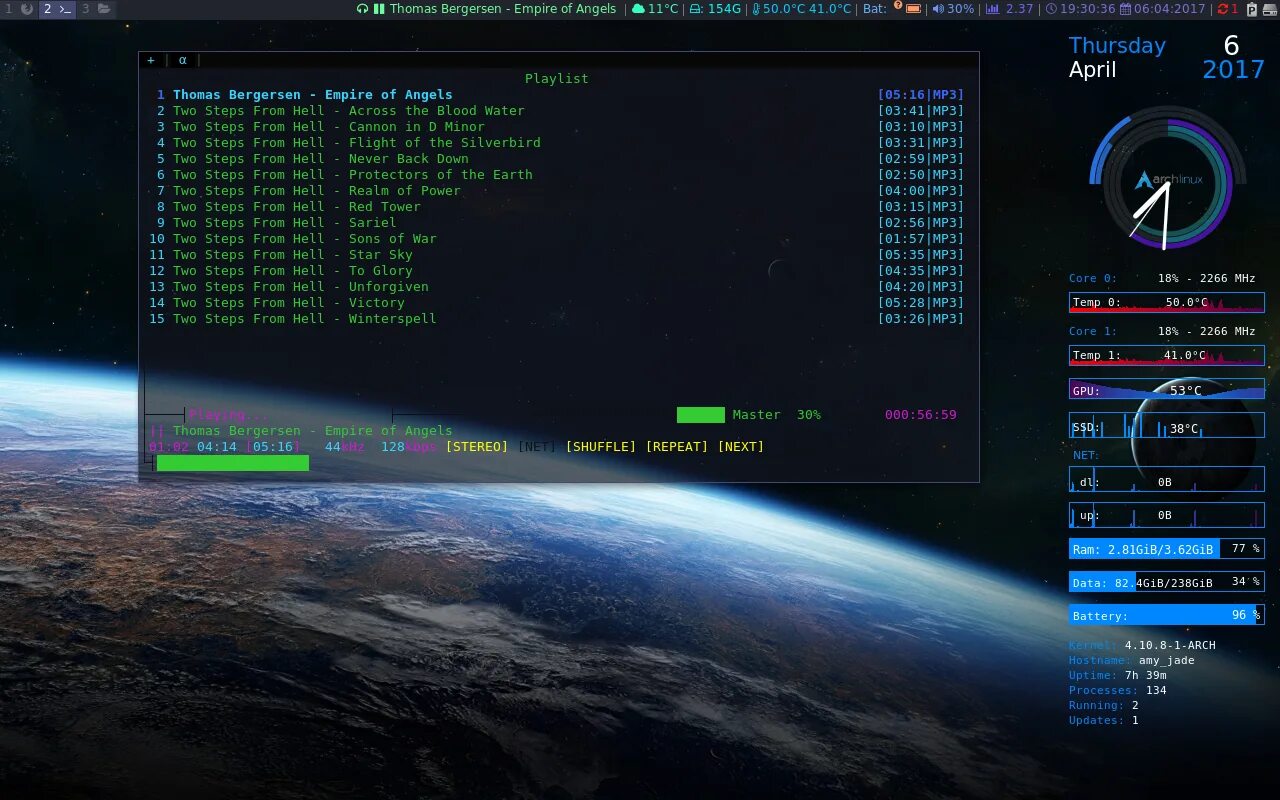Image resolution: width=1280 pixels, height=800 pixels.
Task: Click the pause icon beside the song title
Action: pos(377,9)
